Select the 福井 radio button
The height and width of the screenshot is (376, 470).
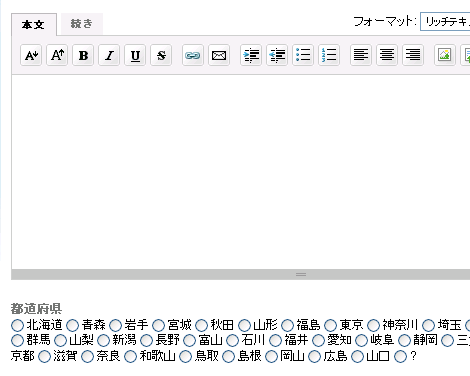pos(275,341)
